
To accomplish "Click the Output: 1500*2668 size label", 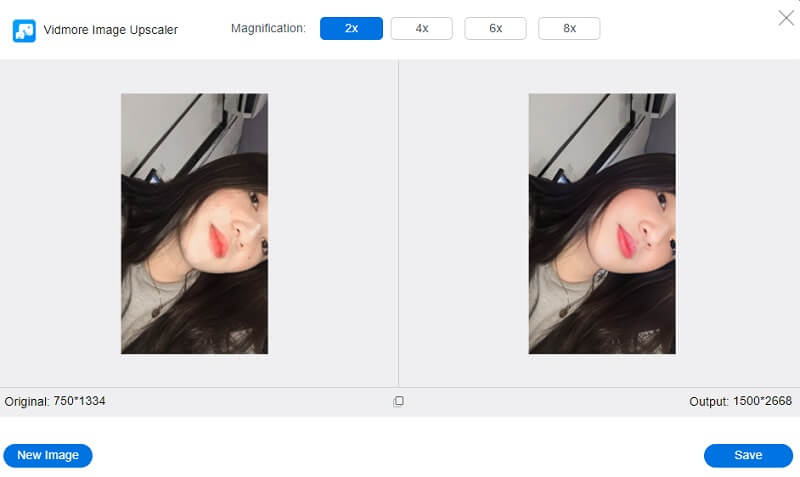I will click(740, 401).
